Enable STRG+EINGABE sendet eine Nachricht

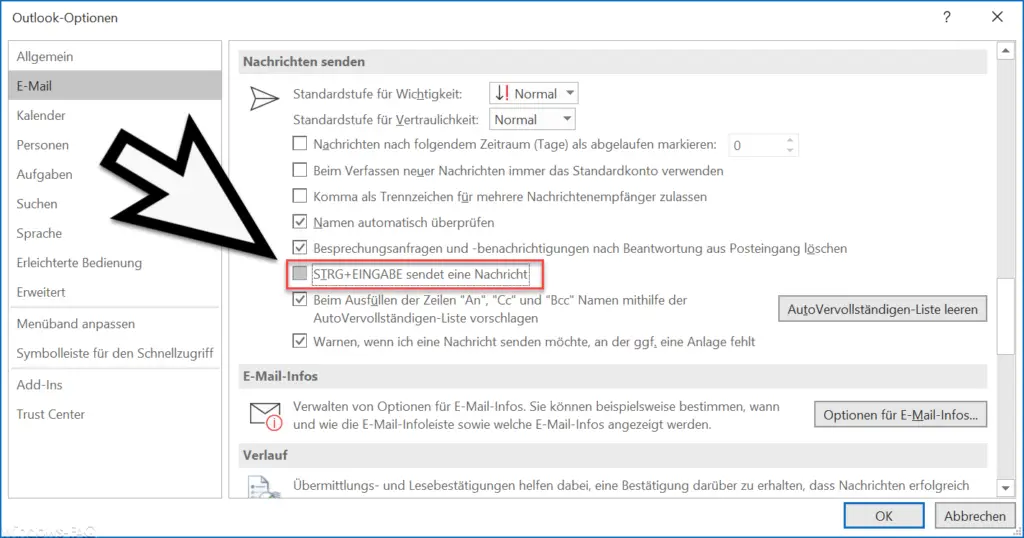[x=300, y=274]
